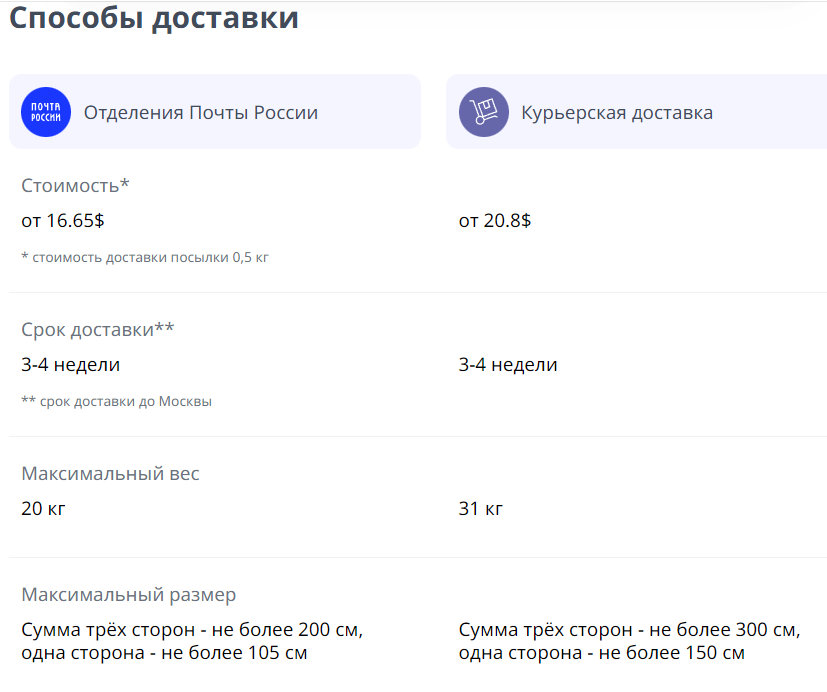Click the Срок доставки** label
Viewport: 827px width, 692px height.
pos(98,329)
